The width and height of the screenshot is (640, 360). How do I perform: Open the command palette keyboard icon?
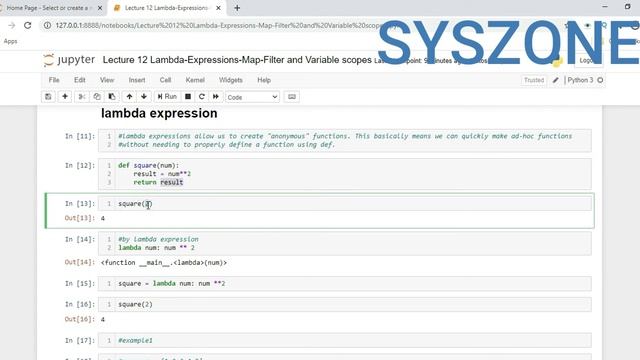point(291,97)
